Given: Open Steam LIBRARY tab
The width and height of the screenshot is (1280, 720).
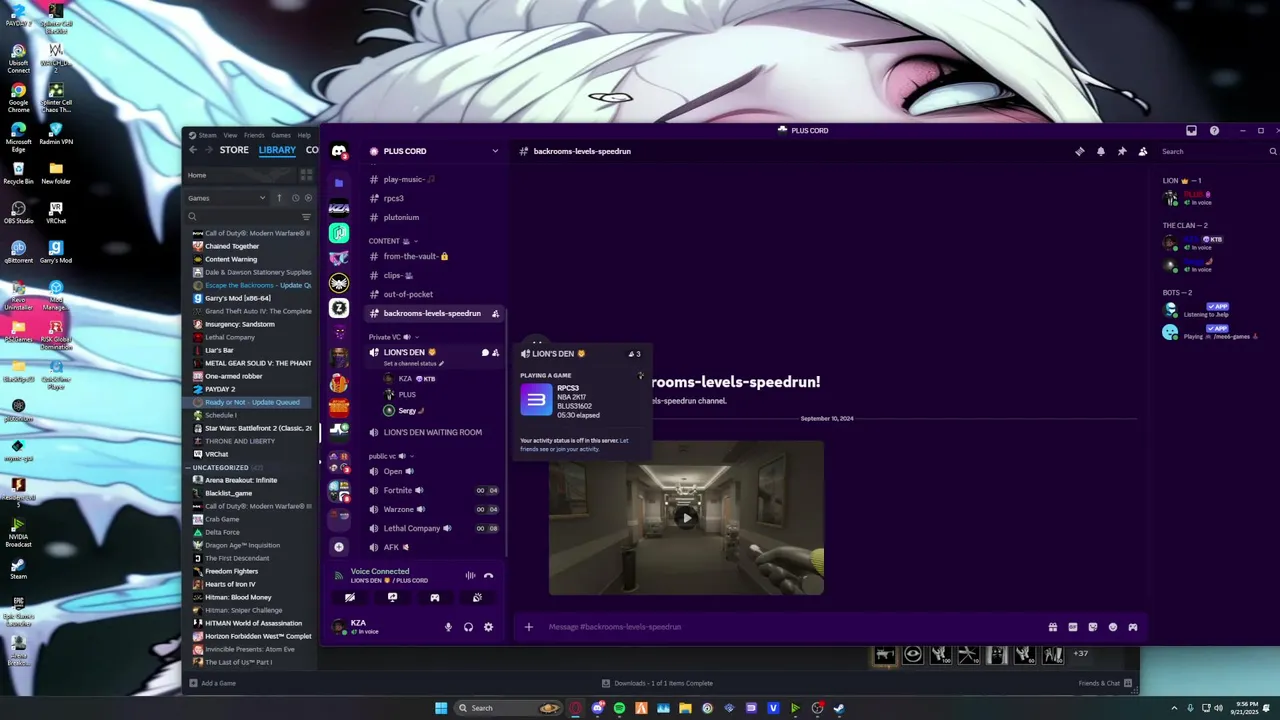Looking at the screenshot, I should tap(277, 150).
